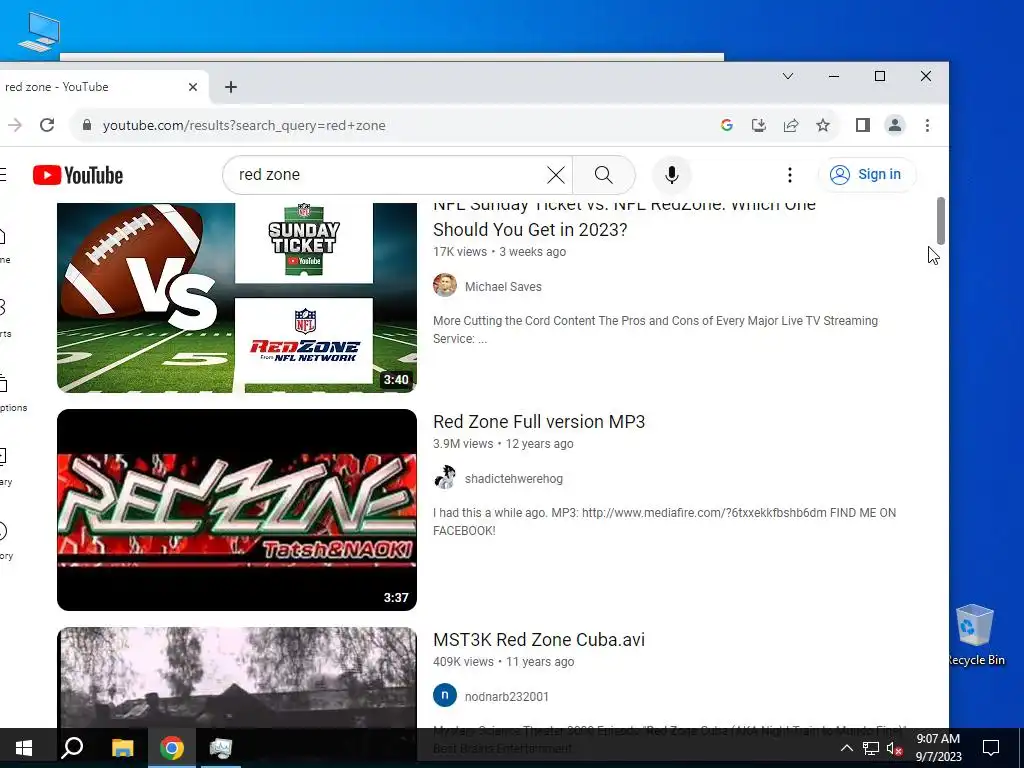1024x768 pixels.
Task: Toggle the Chrome side panel
Action: click(863, 125)
